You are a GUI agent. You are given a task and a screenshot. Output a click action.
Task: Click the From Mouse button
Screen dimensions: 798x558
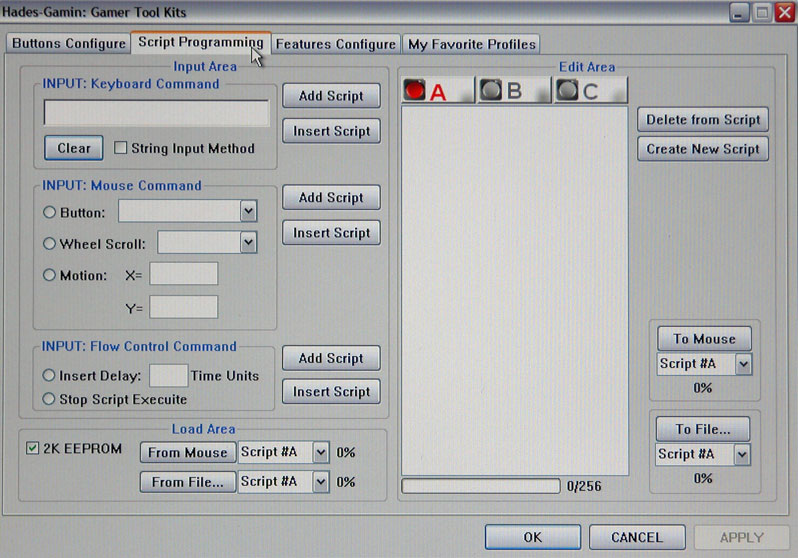point(188,452)
